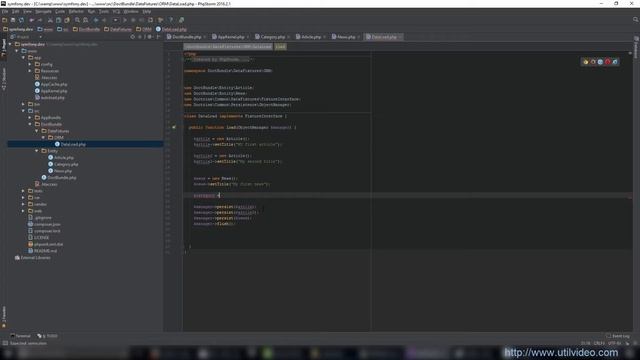
Task: Expand the AppBundle folder node
Action: pyautogui.click(x=30, y=118)
